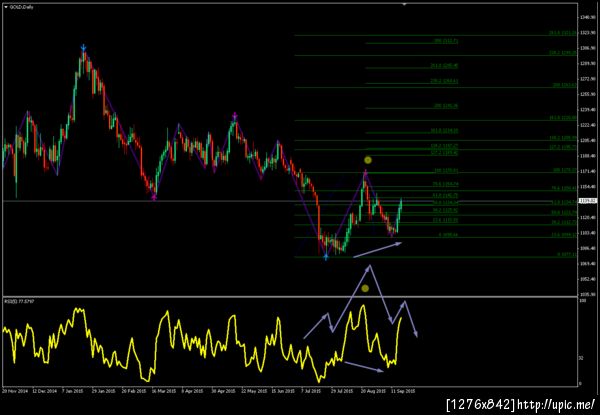Click the 20 Aug 2015 date label
This screenshot has height=415, width=600.
coord(372,391)
